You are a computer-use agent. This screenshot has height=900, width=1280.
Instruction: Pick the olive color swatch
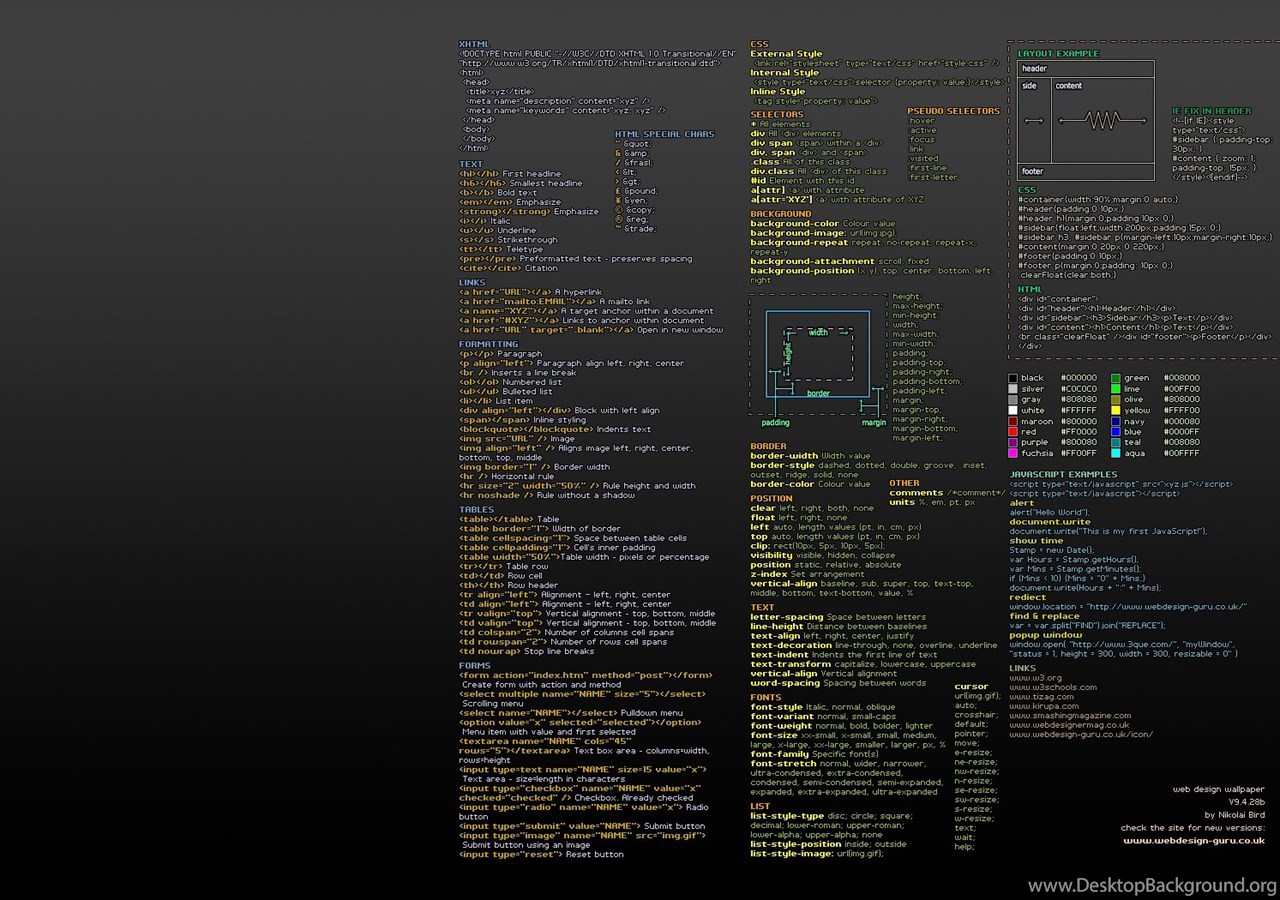(1116, 399)
